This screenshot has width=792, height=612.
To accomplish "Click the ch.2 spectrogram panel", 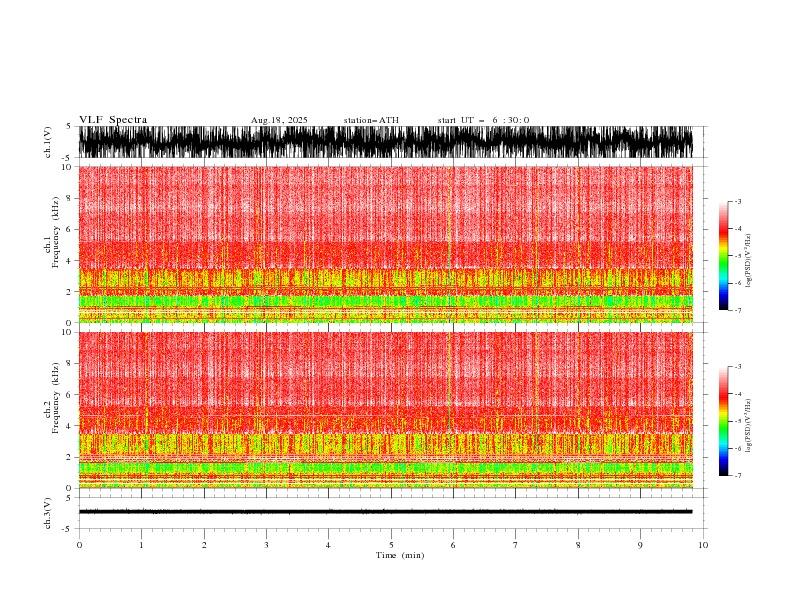I will pos(385,410).
